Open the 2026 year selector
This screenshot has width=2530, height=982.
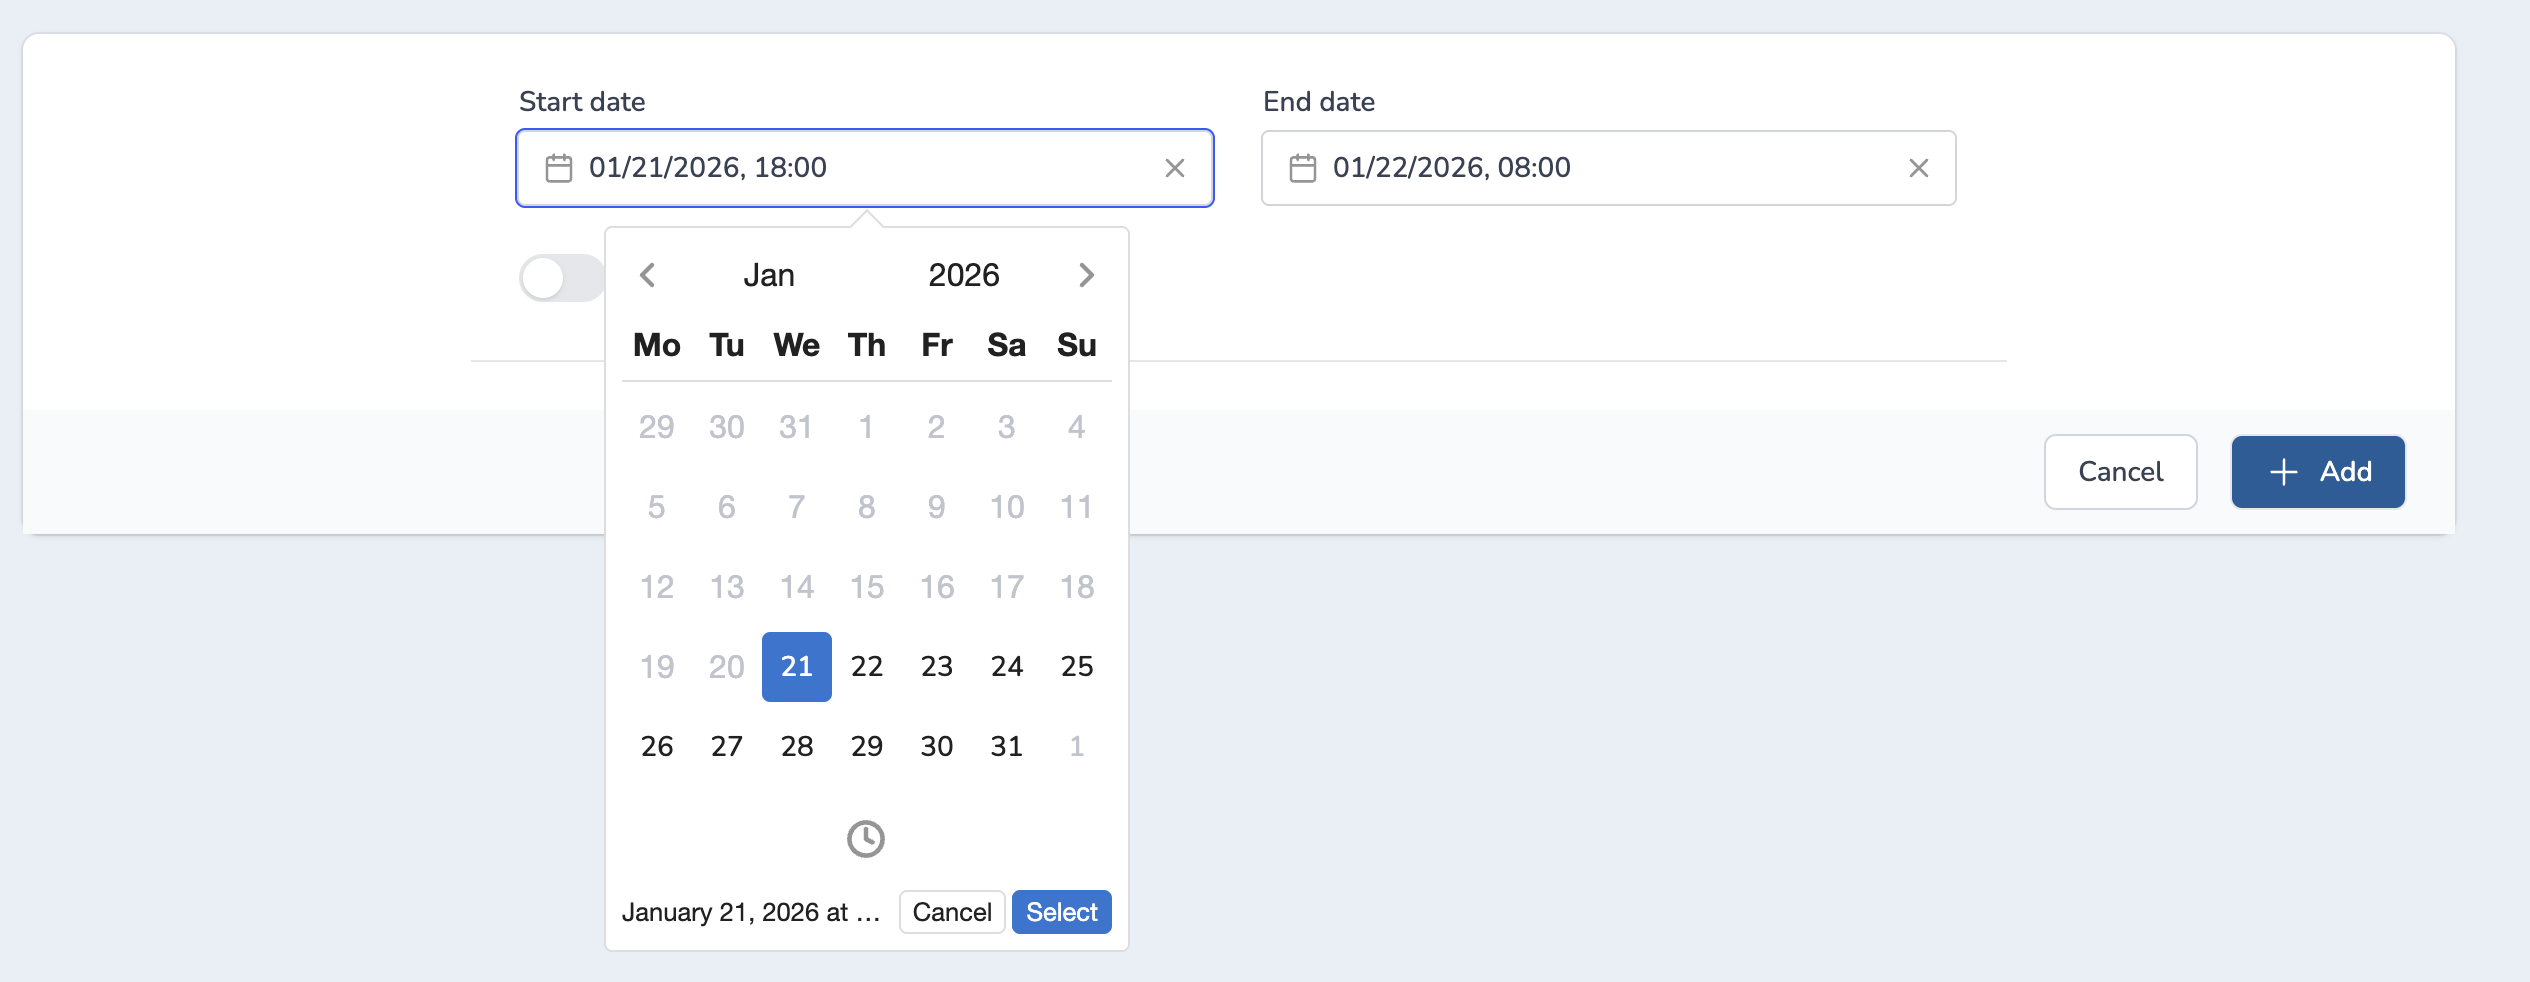tap(963, 274)
